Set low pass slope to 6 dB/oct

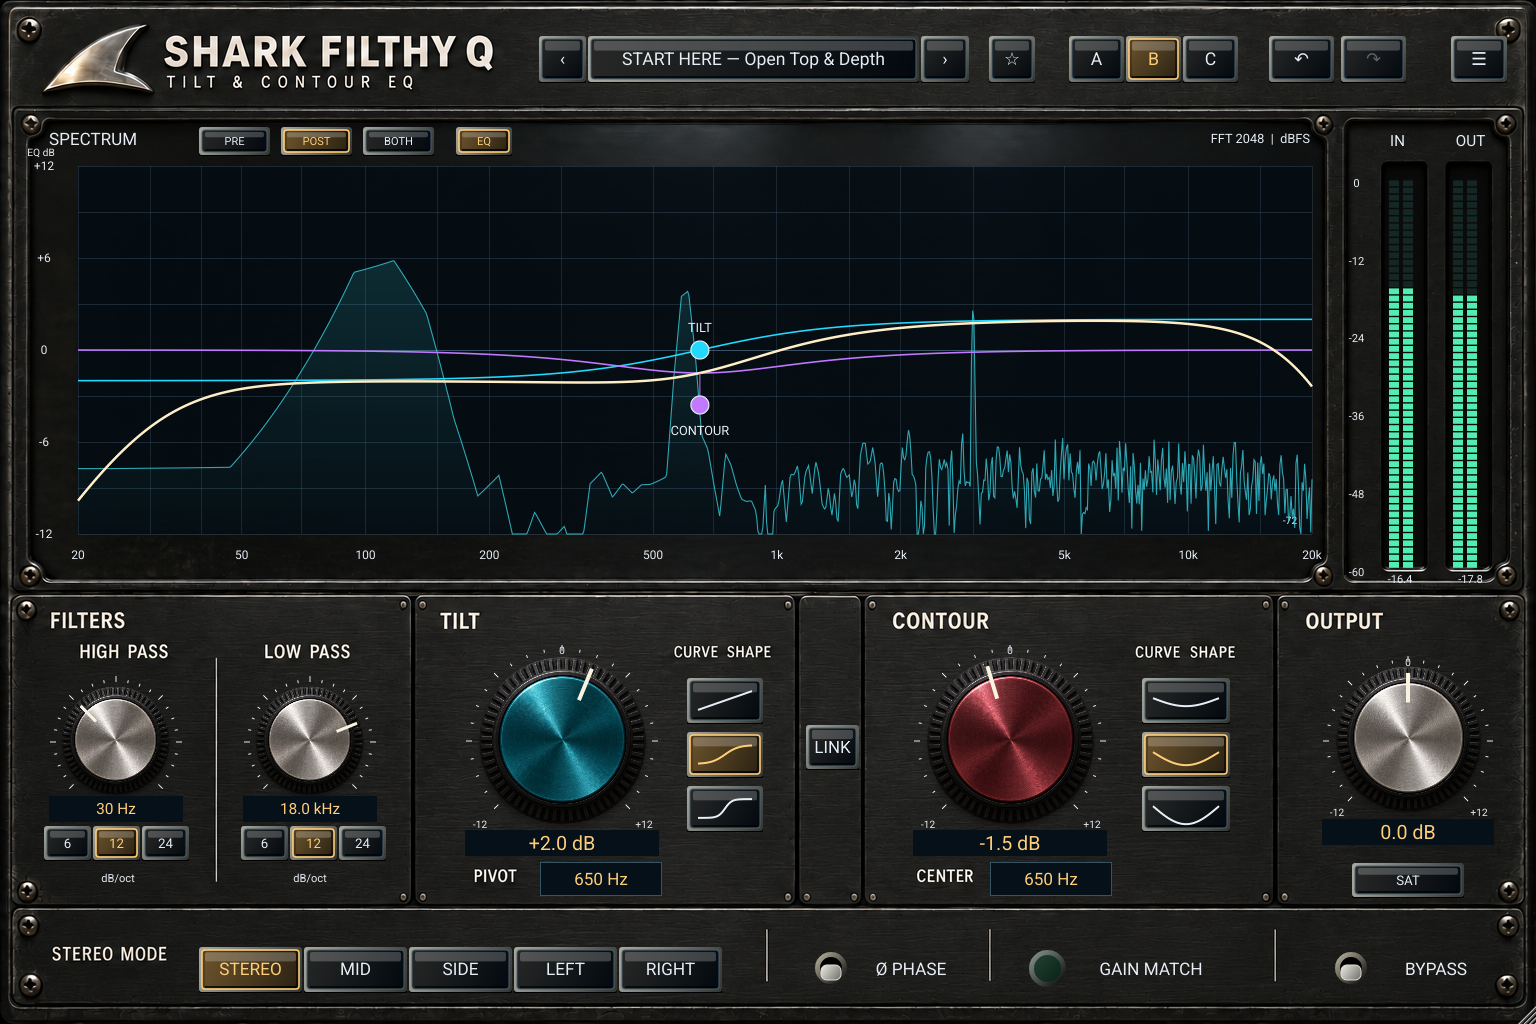(x=264, y=843)
